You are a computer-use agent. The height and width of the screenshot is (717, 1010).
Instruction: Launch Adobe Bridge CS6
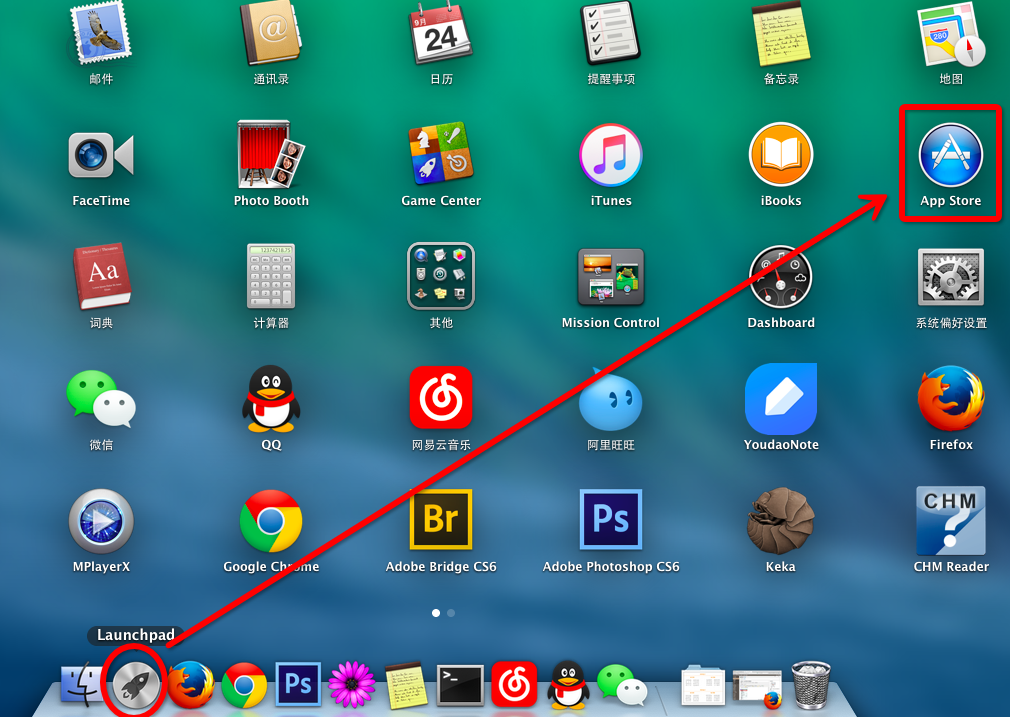click(441, 519)
